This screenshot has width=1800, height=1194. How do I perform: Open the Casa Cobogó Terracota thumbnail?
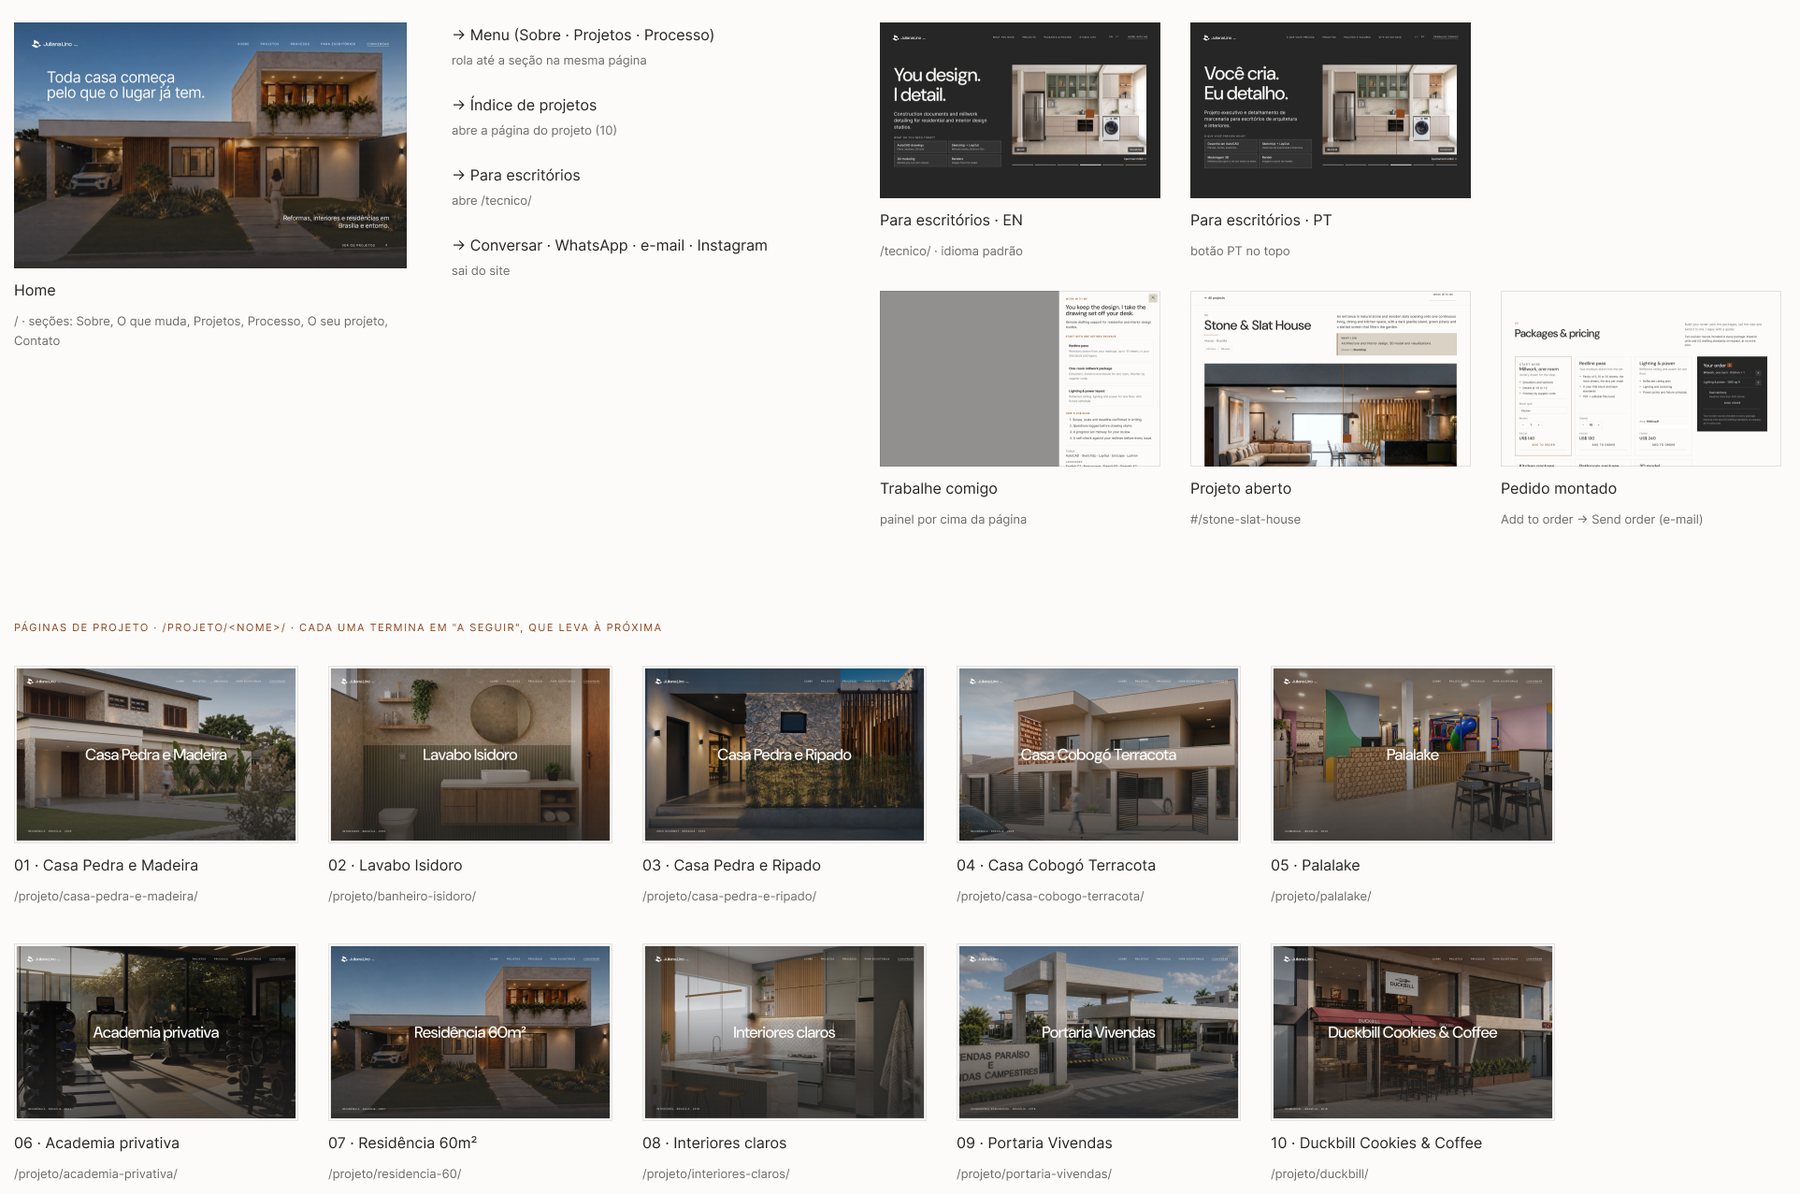pyautogui.click(x=1098, y=755)
